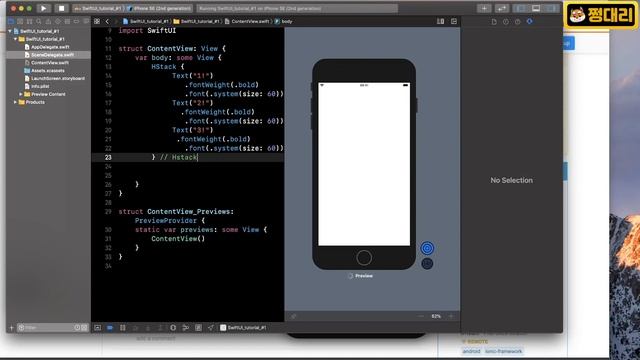The image size is (640, 360).
Task: Open the Report navigator icon
Action: coord(86,21)
